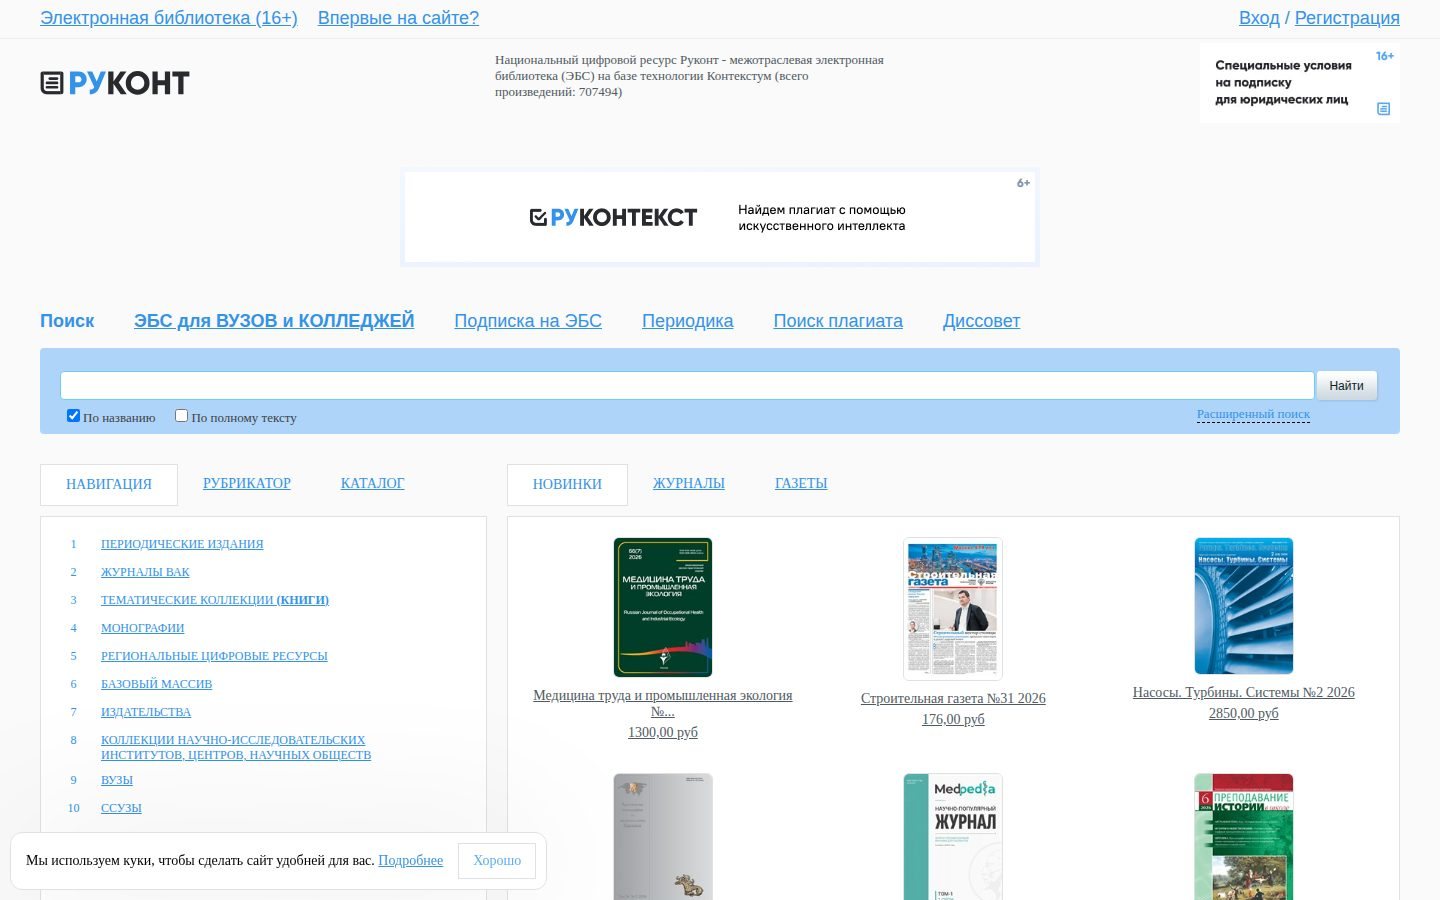The width and height of the screenshot is (1440, 900).
Task: Open 'ЖУРНАЛЫ ВАК' navigation item
Action: pyautogui.click(x=145, y=572)
